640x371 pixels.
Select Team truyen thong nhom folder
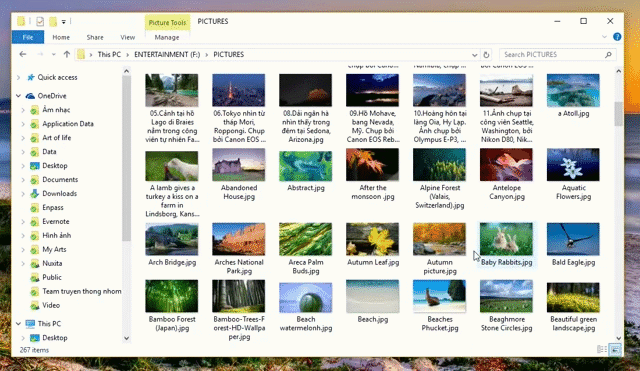coord(82,291)
